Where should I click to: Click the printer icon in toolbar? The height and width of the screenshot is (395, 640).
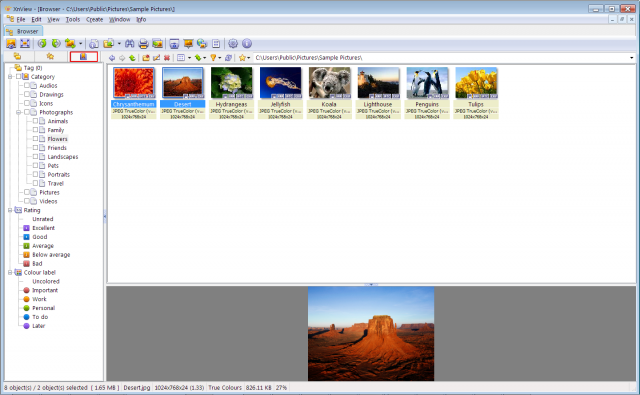click(x=143, y=43)
